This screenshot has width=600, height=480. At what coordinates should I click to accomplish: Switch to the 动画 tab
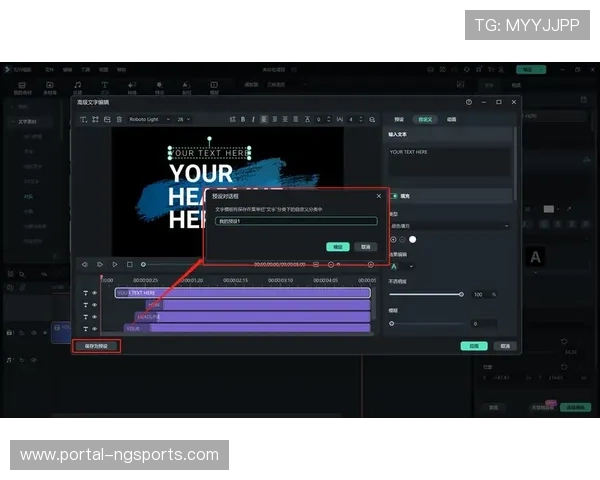pos(451,119)
